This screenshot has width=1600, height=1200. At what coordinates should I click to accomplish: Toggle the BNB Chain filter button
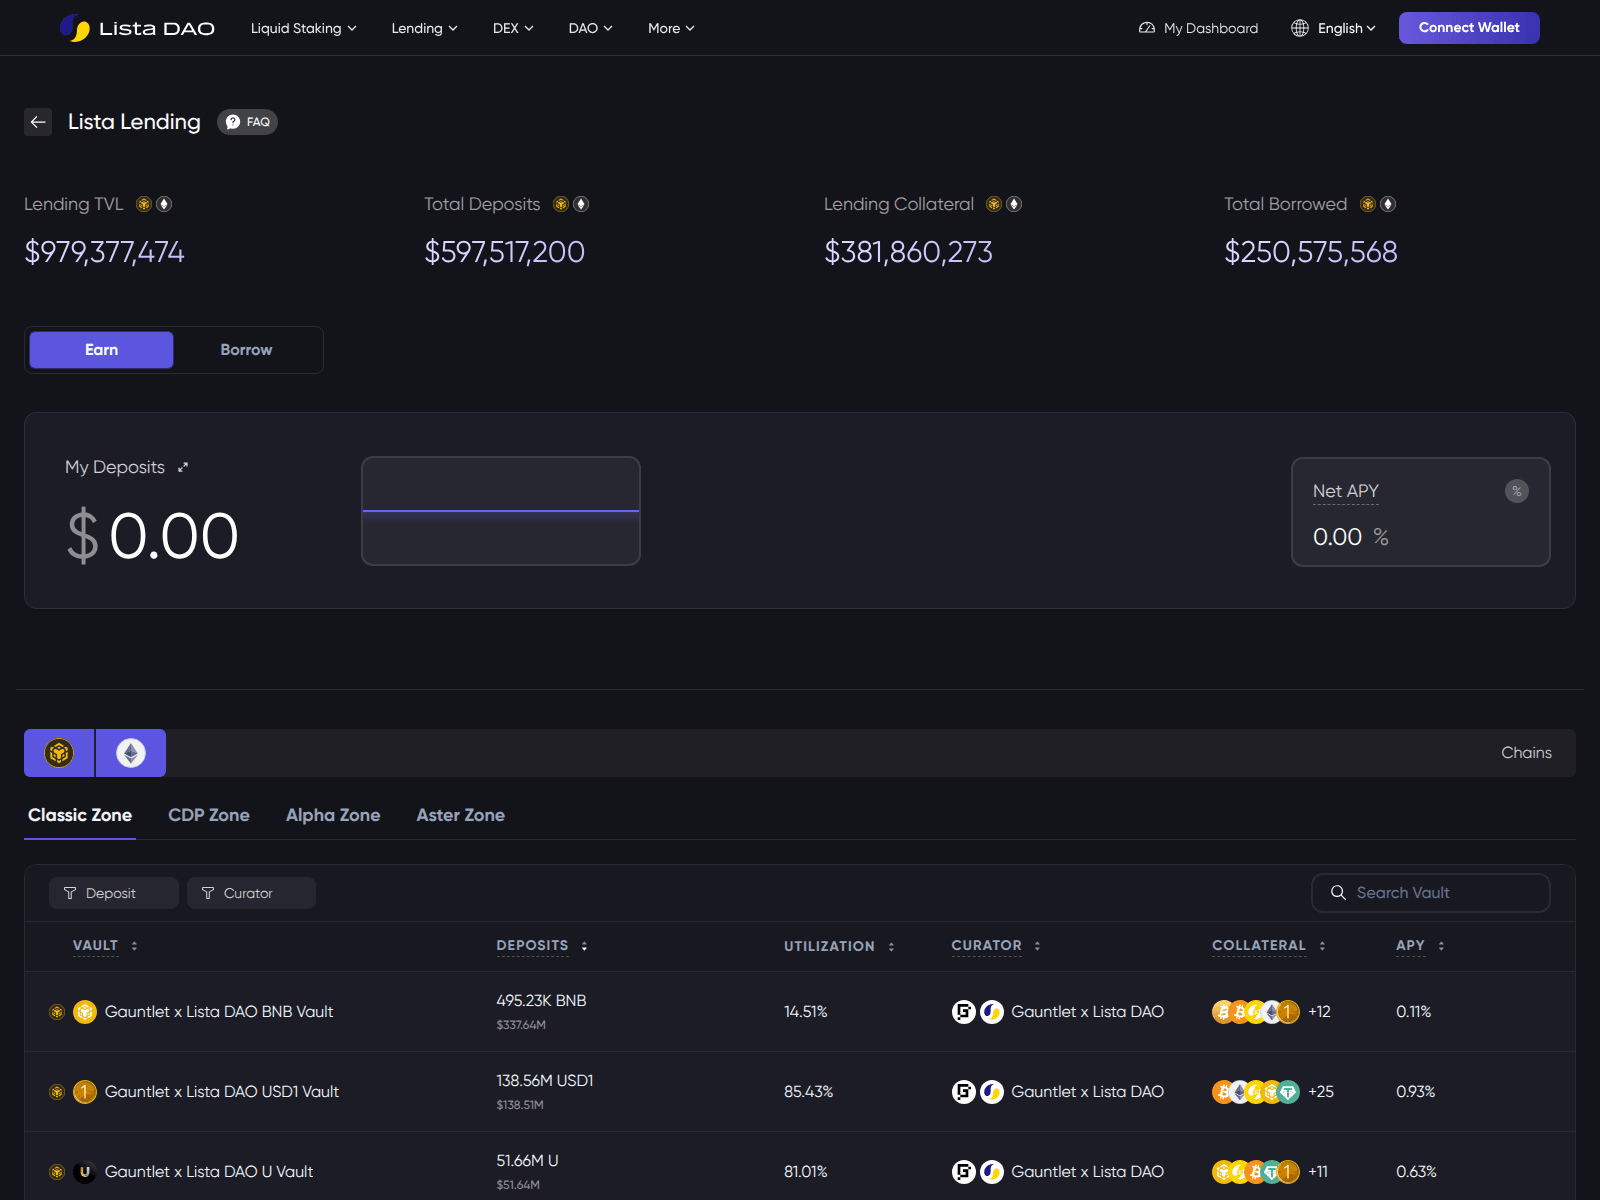[59, 753]
